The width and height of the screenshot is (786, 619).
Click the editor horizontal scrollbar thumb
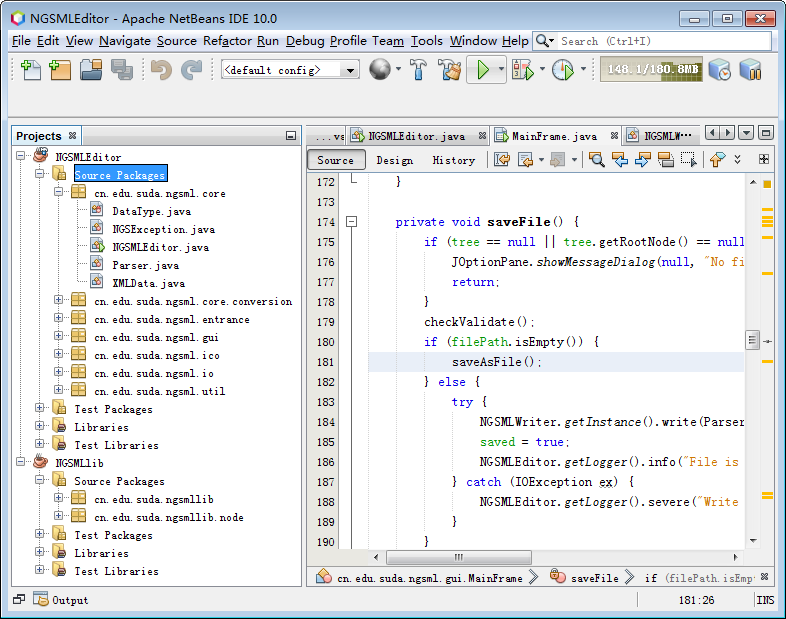coord(459,556)
